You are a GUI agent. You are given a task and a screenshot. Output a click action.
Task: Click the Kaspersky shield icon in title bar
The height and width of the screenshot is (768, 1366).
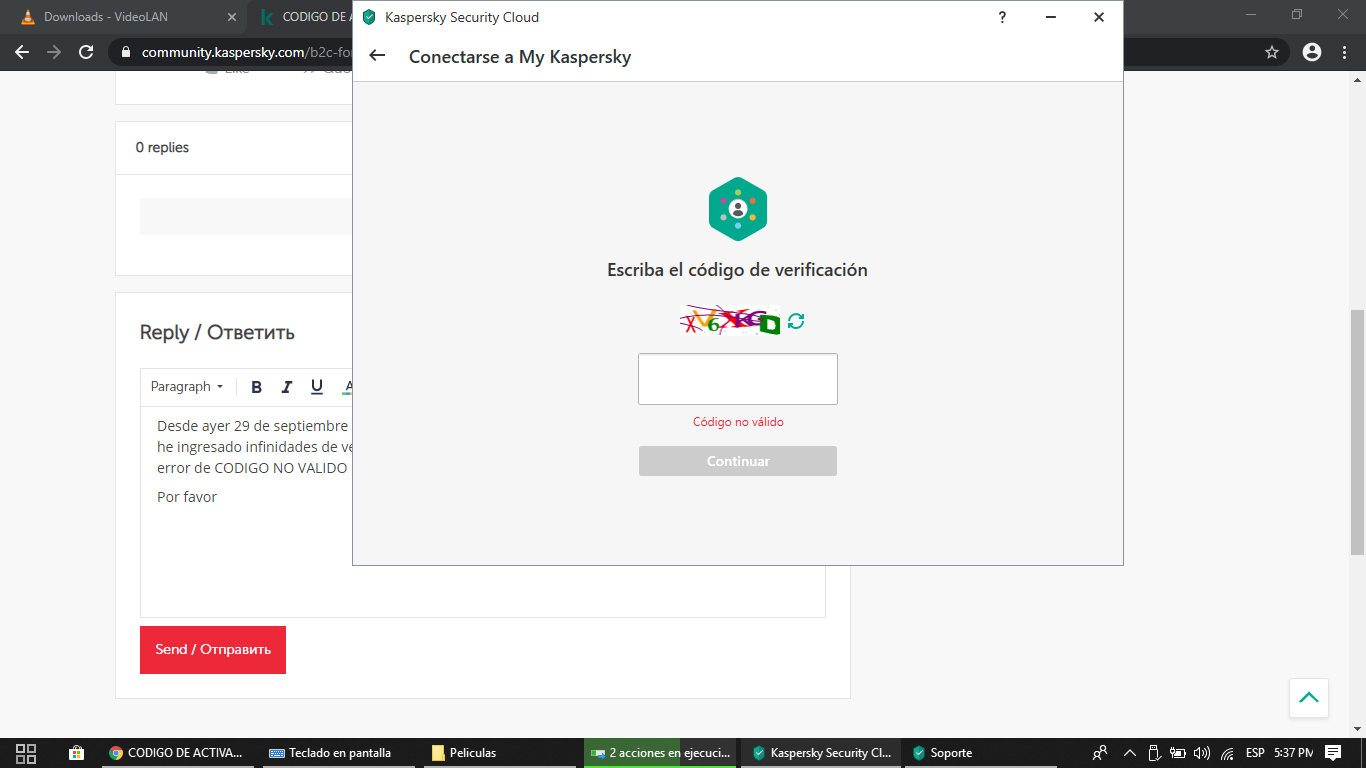369,17
